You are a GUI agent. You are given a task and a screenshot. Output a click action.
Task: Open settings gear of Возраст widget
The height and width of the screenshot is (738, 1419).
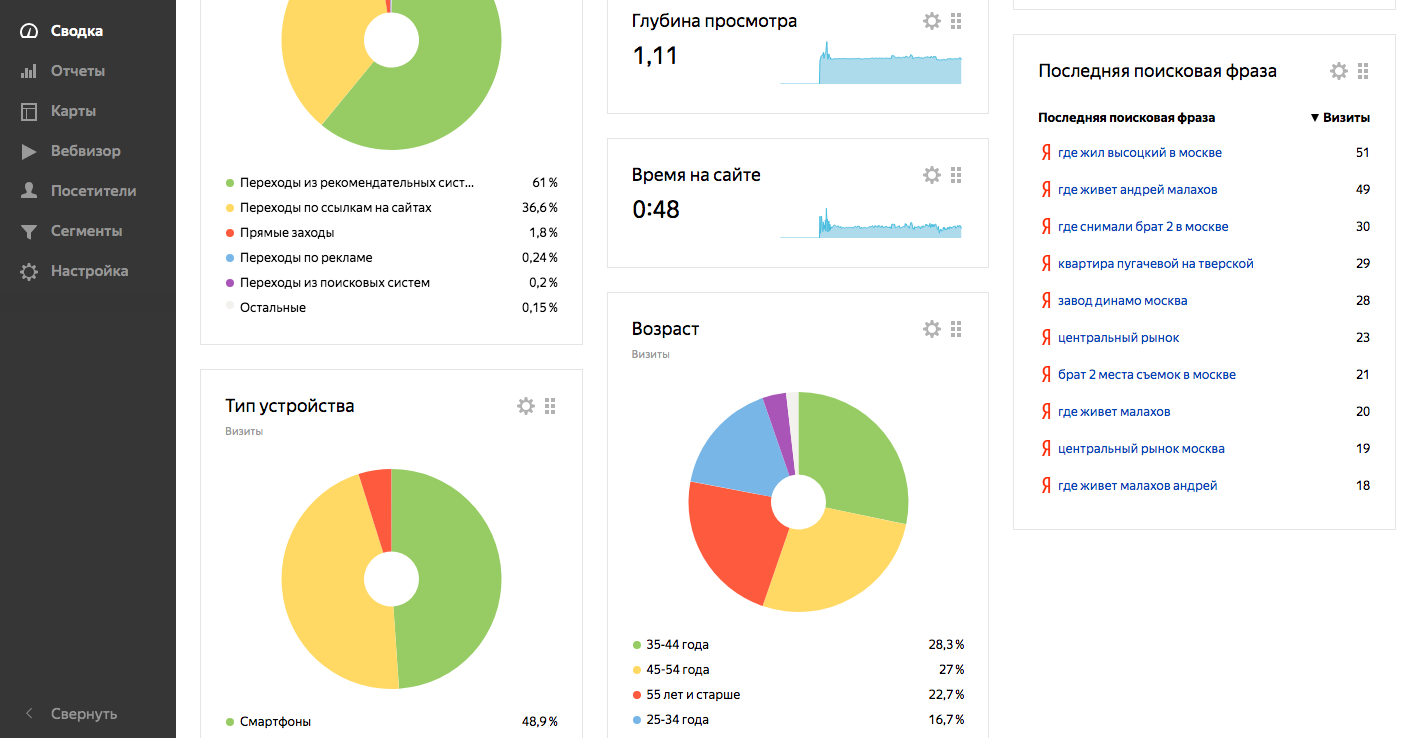click(932, 329)
